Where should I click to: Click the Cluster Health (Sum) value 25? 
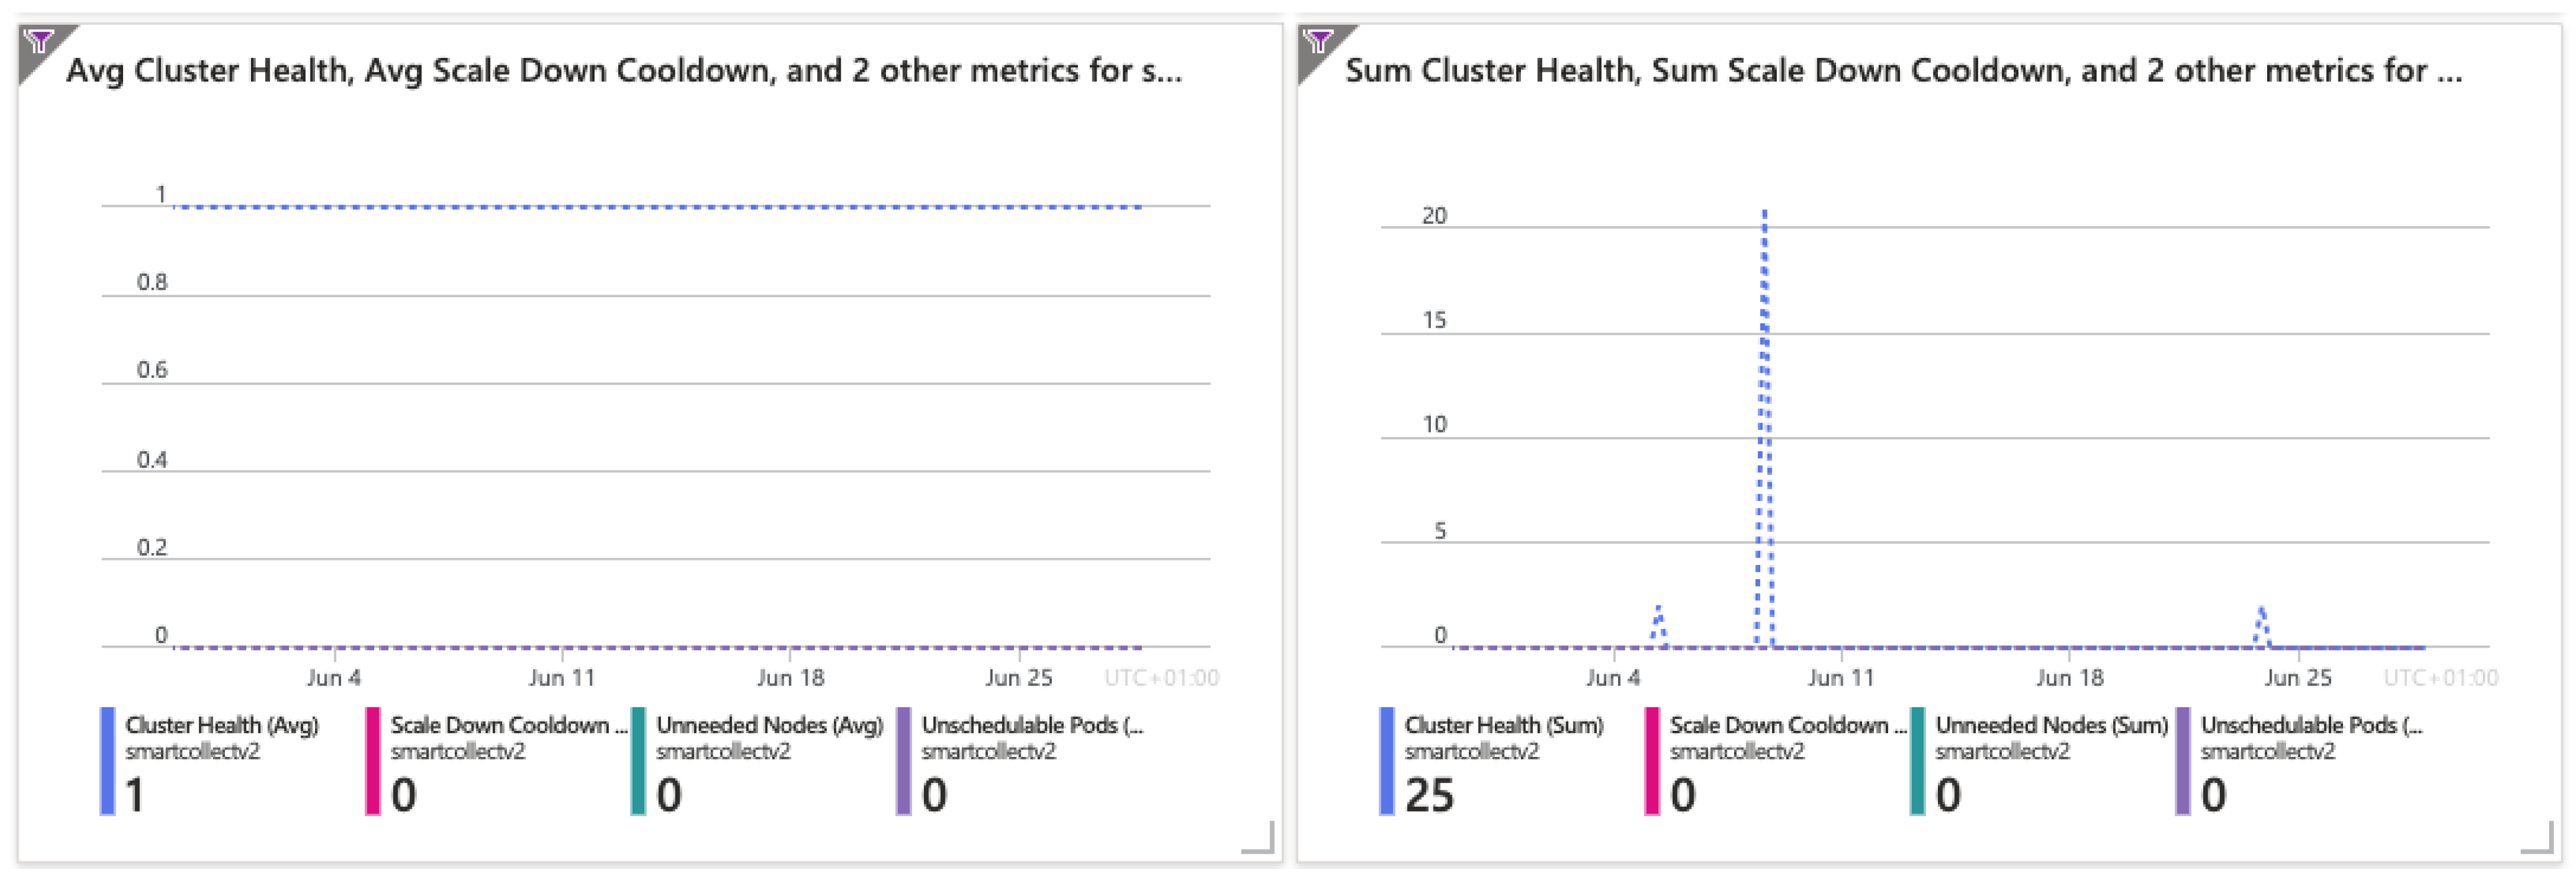[x=1430, y=796]
